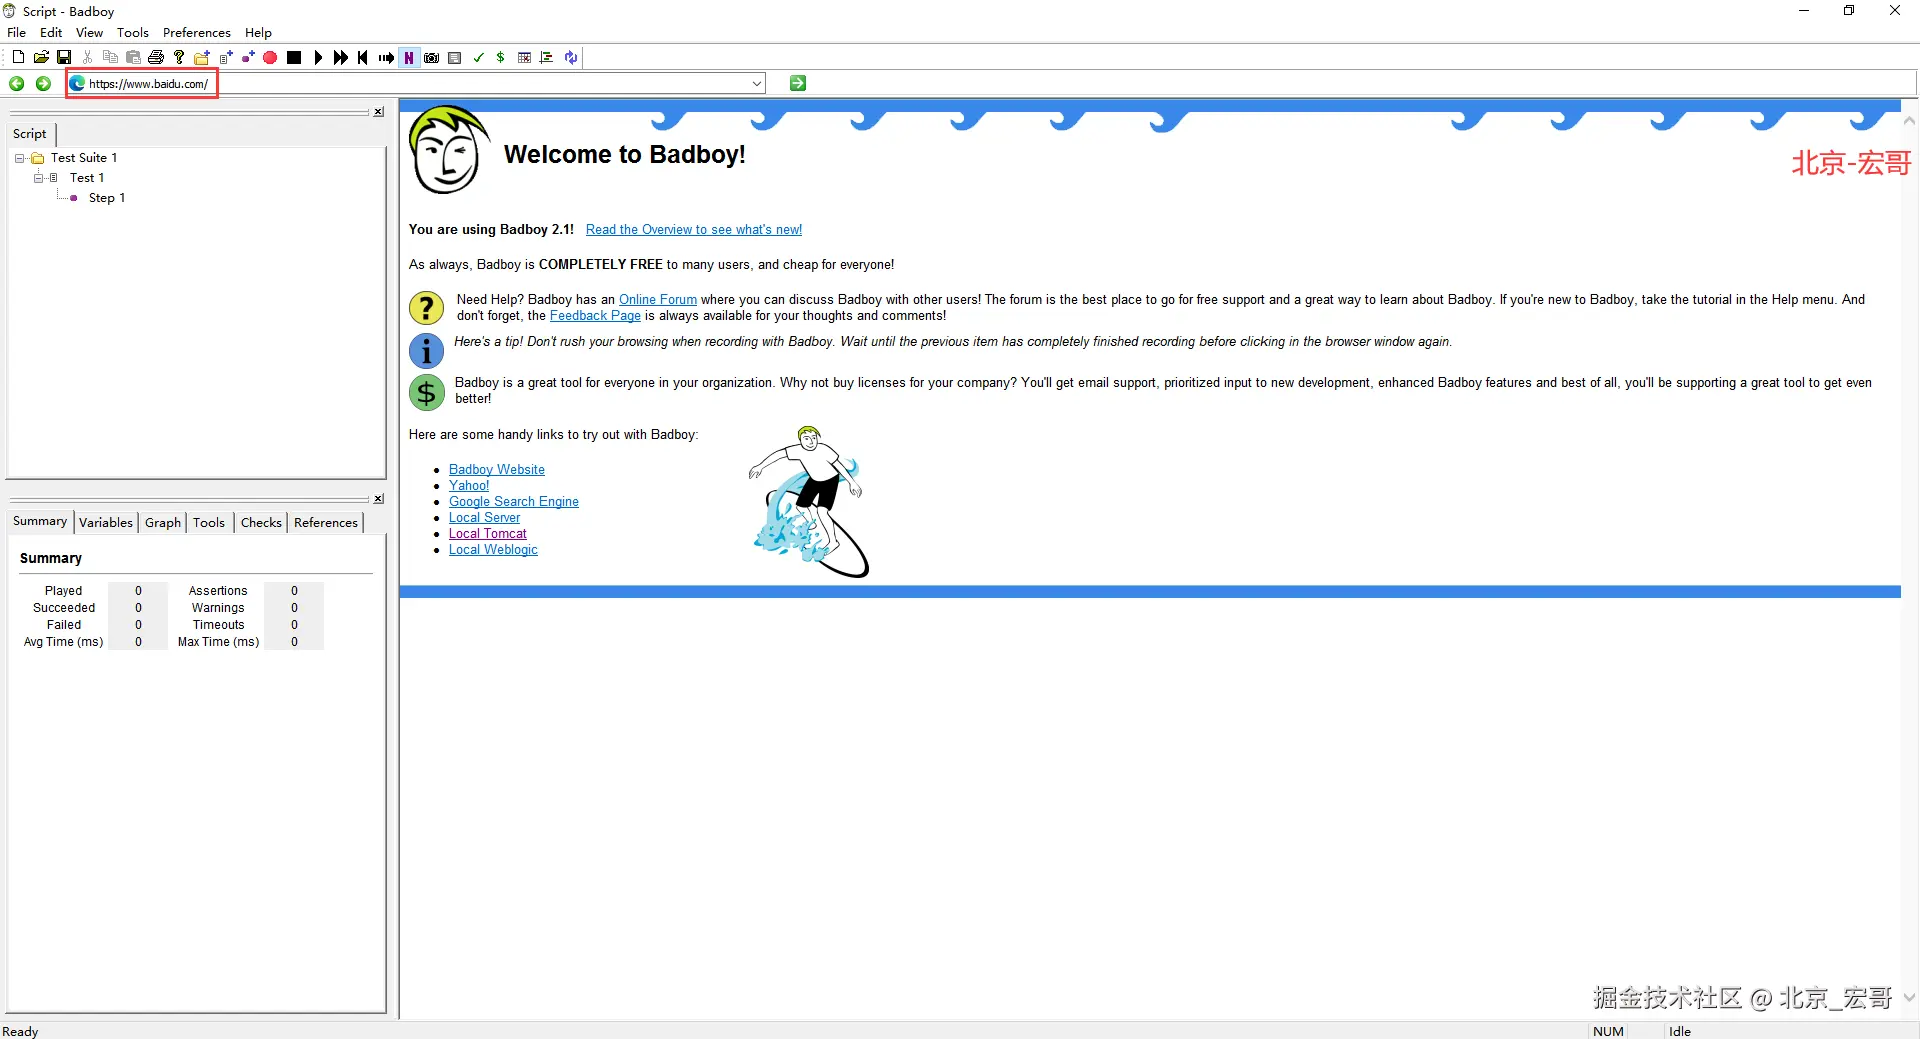Go forward with green right arrow
1920x1039 pixels.
pyautogui.click(x=43, y=83)
